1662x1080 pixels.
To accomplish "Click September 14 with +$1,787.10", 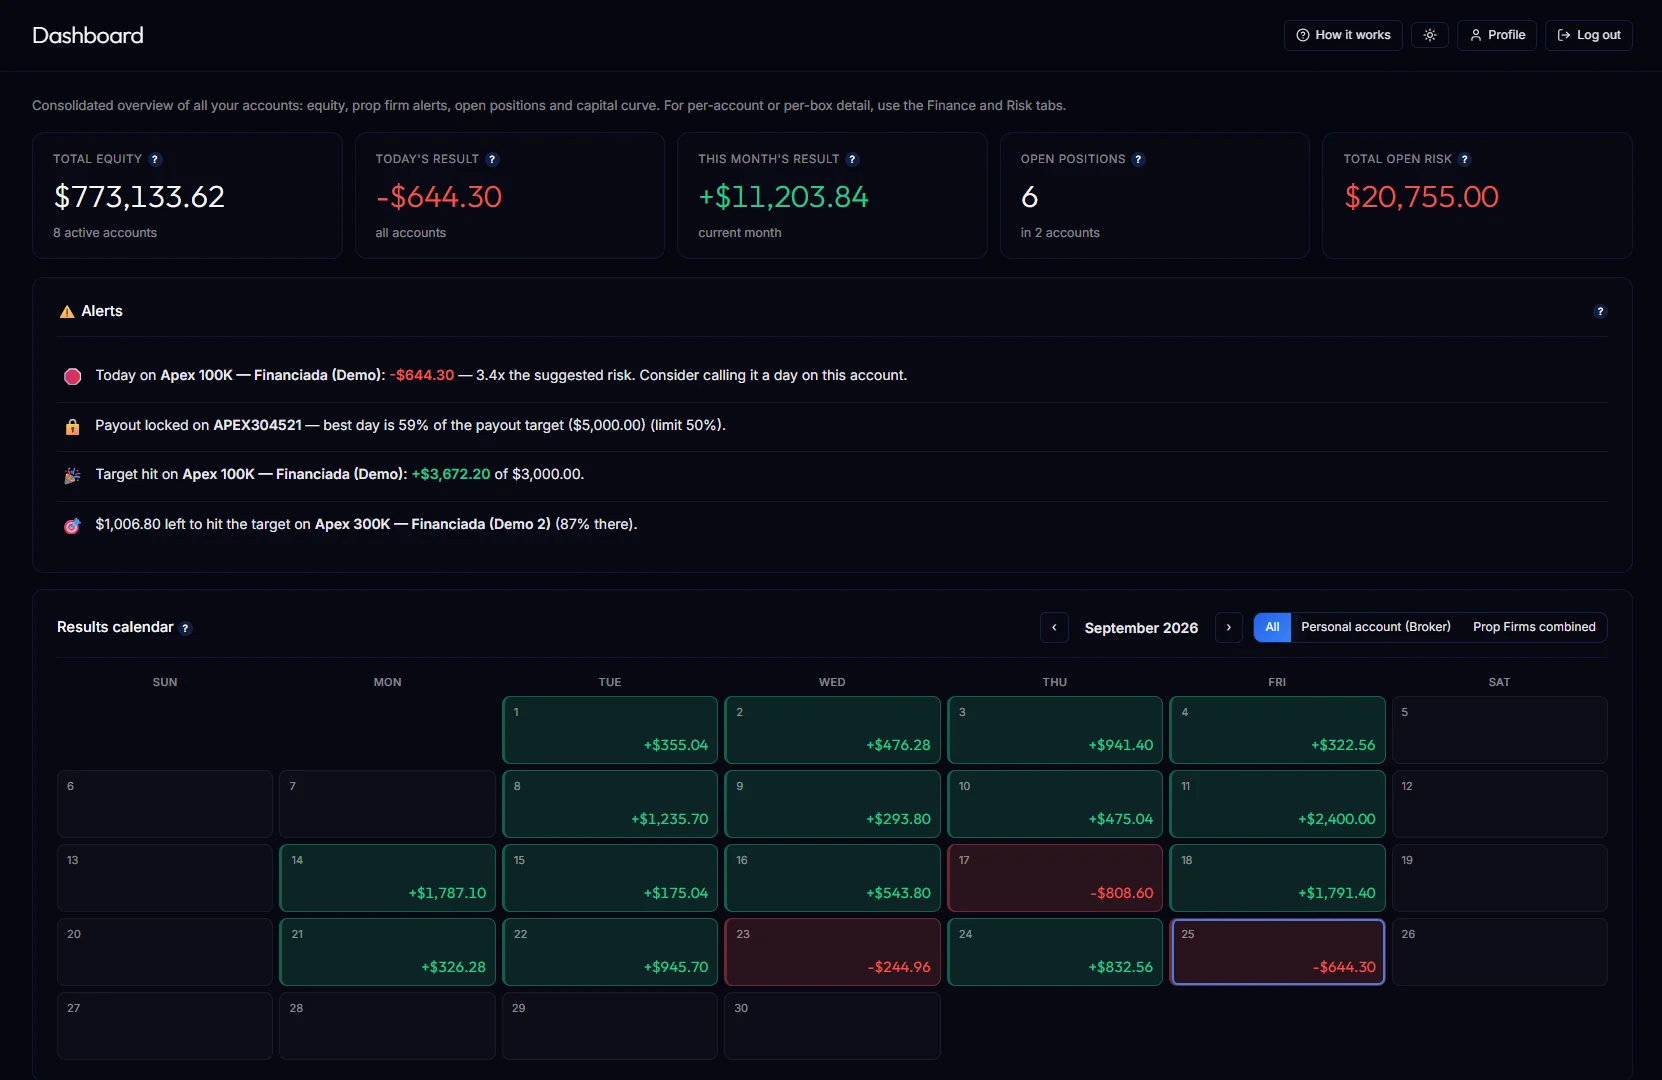I will point(387,878).
